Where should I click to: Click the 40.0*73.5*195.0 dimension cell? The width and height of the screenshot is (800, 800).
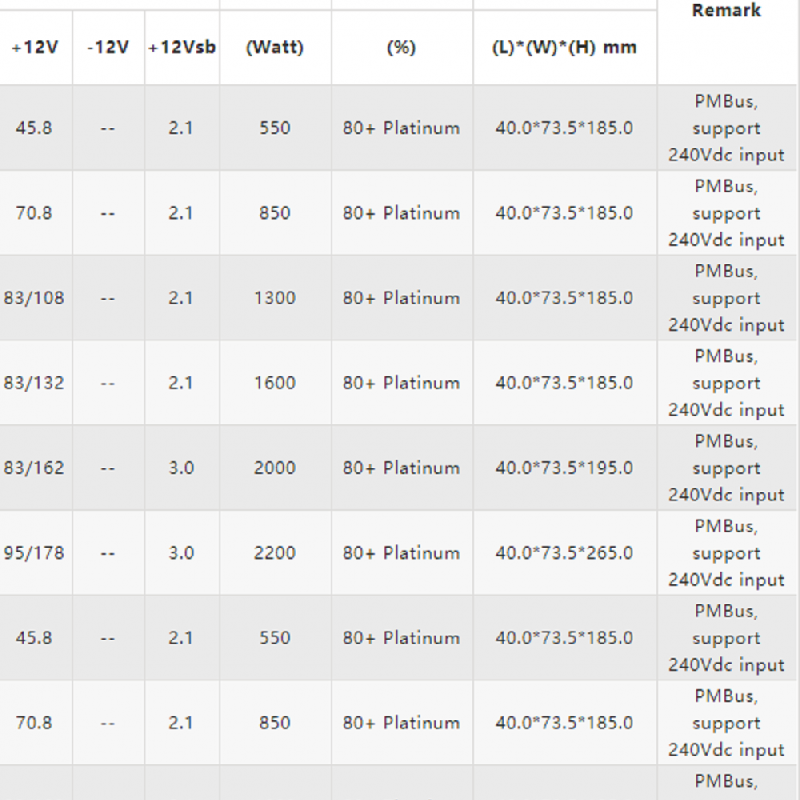click(x=564, y=468)
